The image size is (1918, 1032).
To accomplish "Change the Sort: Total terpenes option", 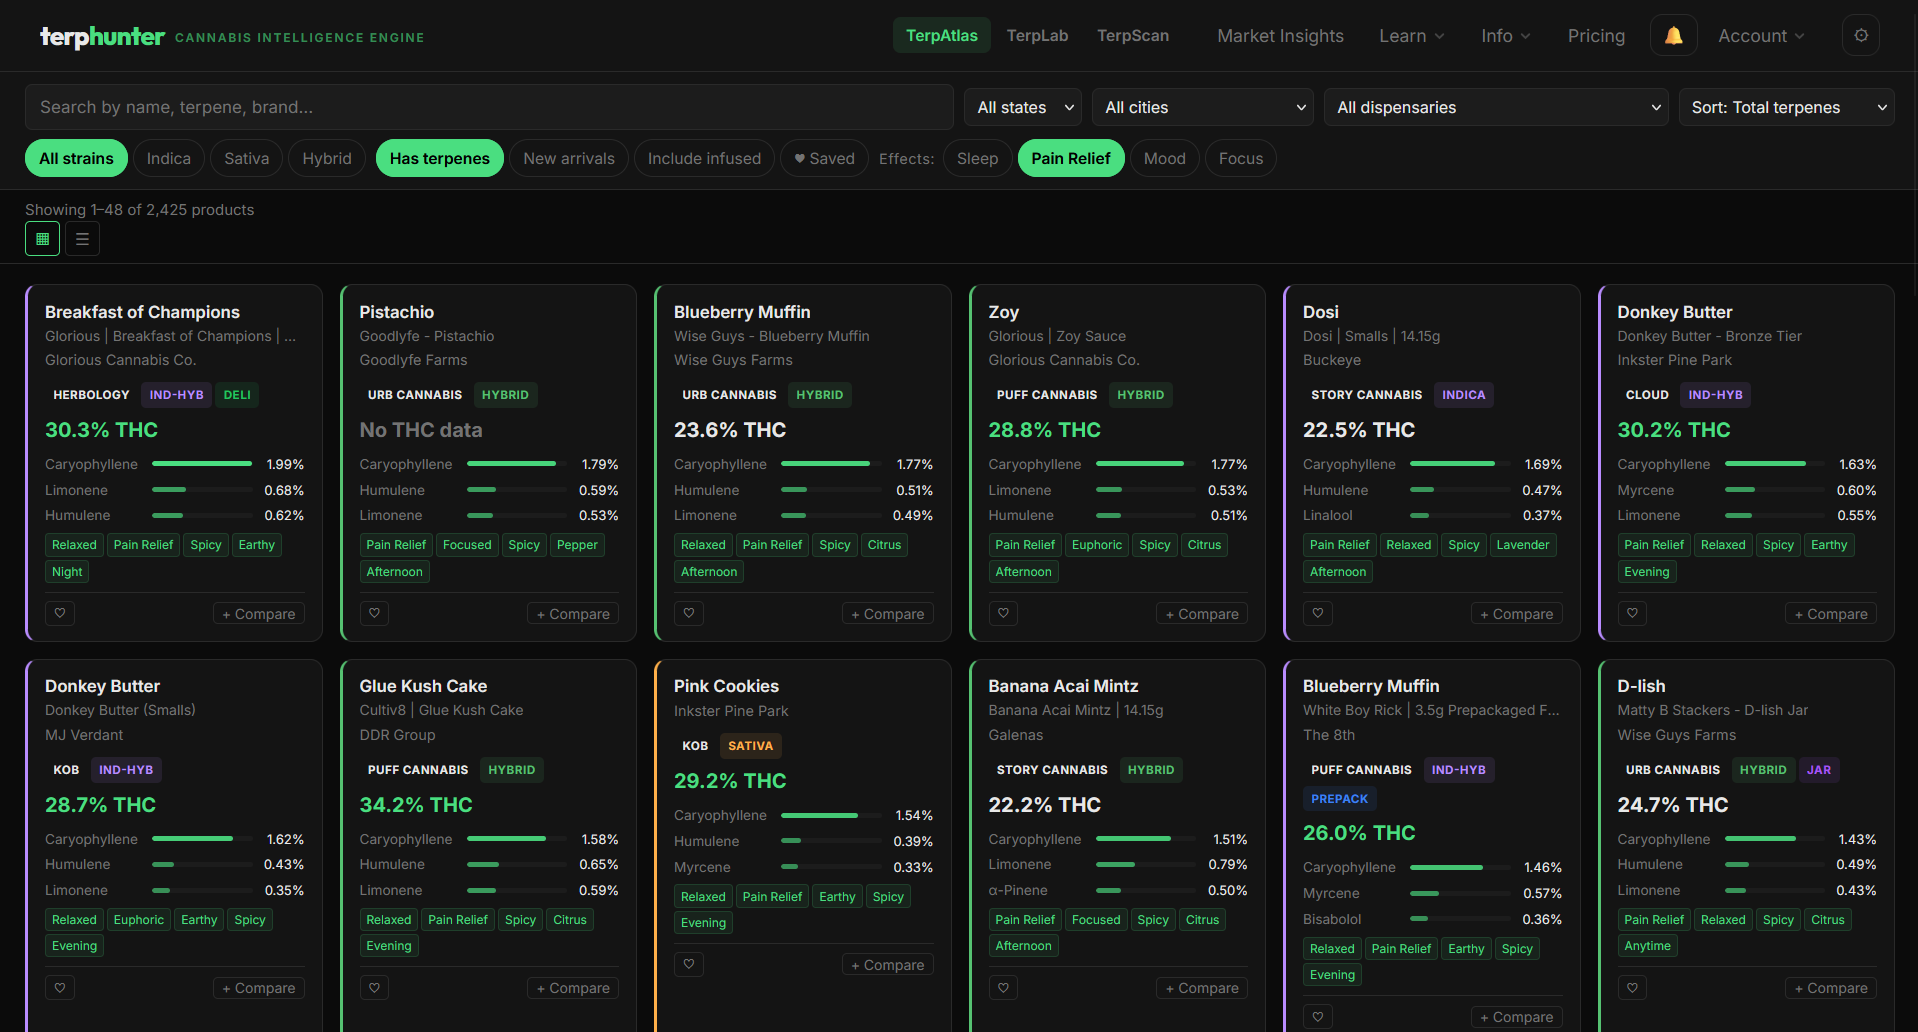I will [x=1786, y=107].
